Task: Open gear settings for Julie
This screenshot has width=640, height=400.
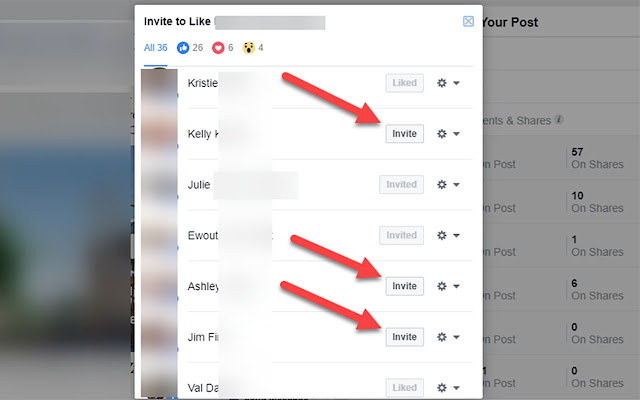Action: tap(442, 184)
